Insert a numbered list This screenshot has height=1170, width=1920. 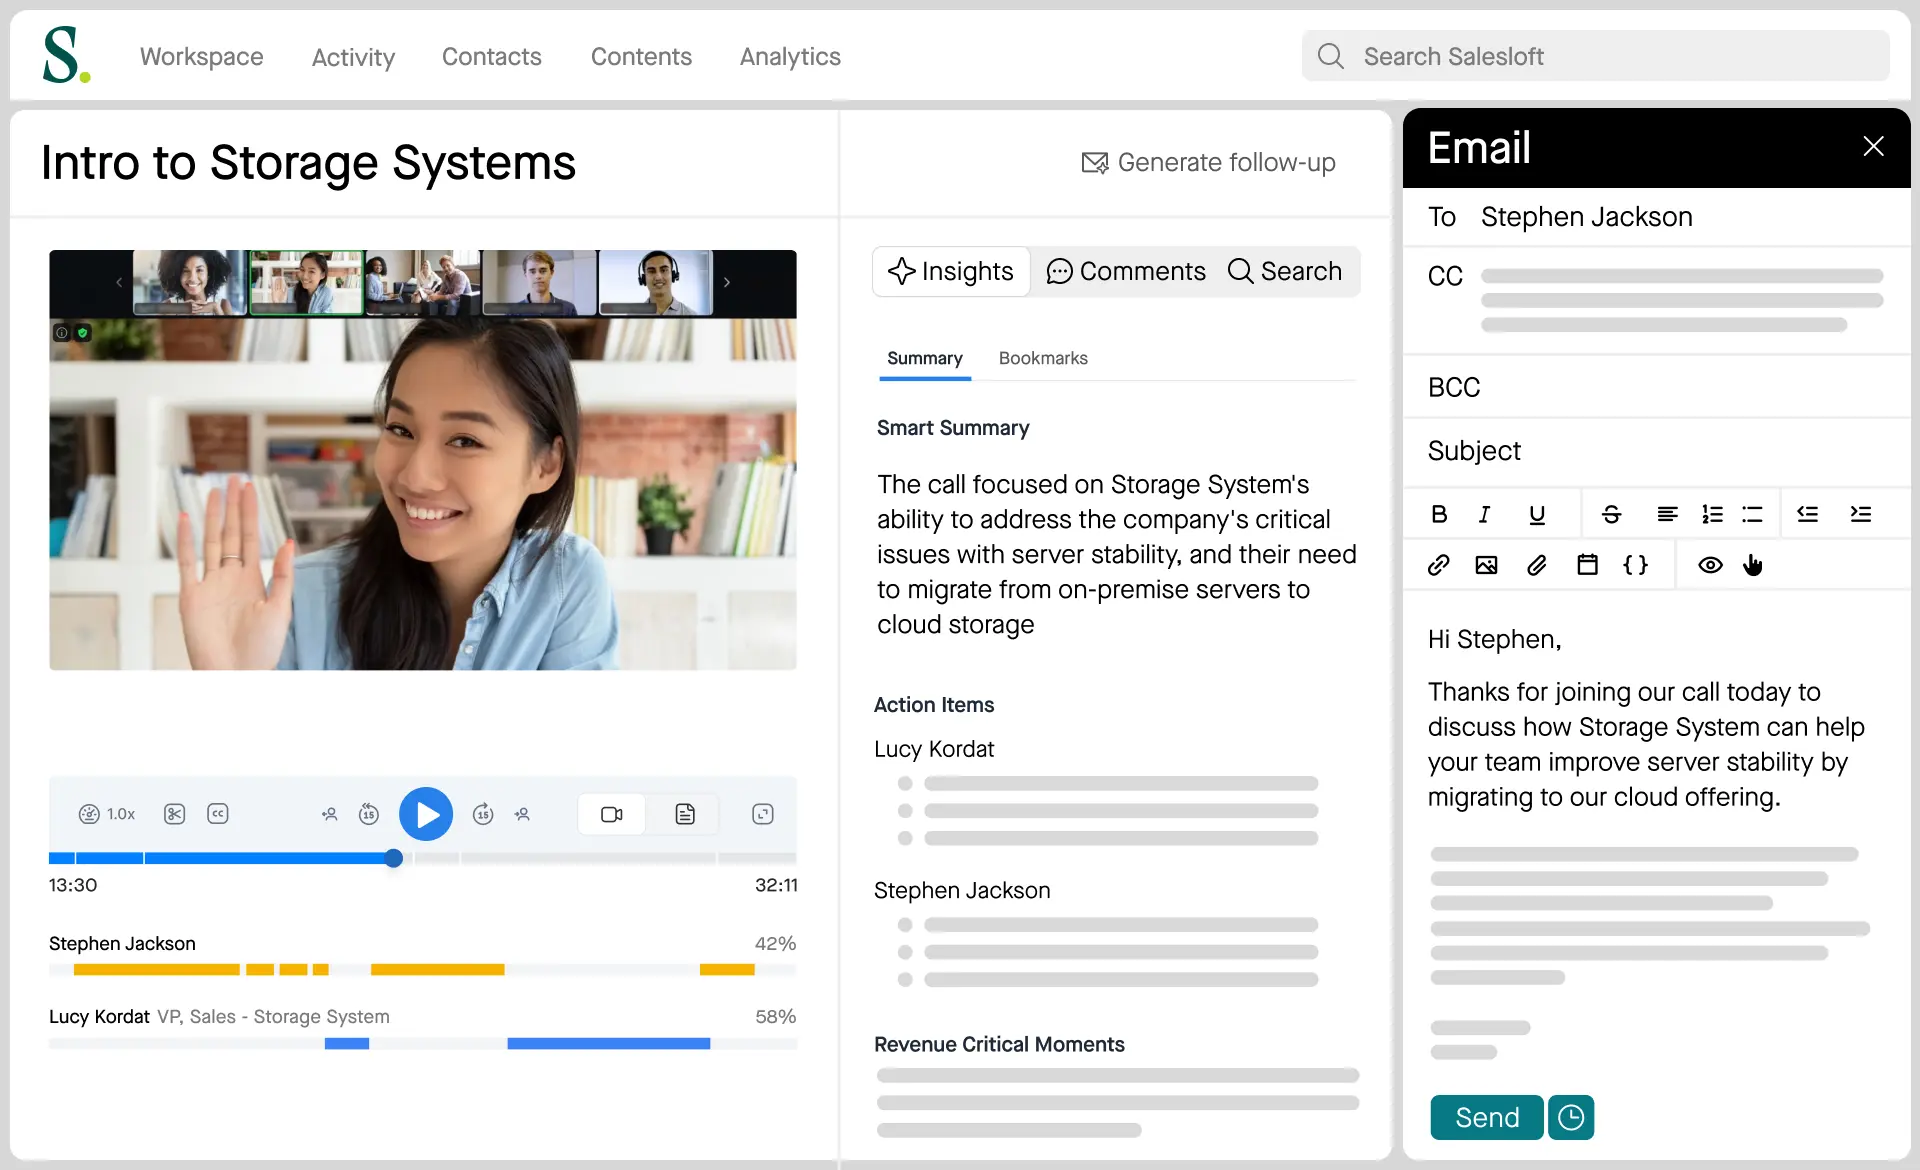pyautogui.click(x=1712, y=514)
